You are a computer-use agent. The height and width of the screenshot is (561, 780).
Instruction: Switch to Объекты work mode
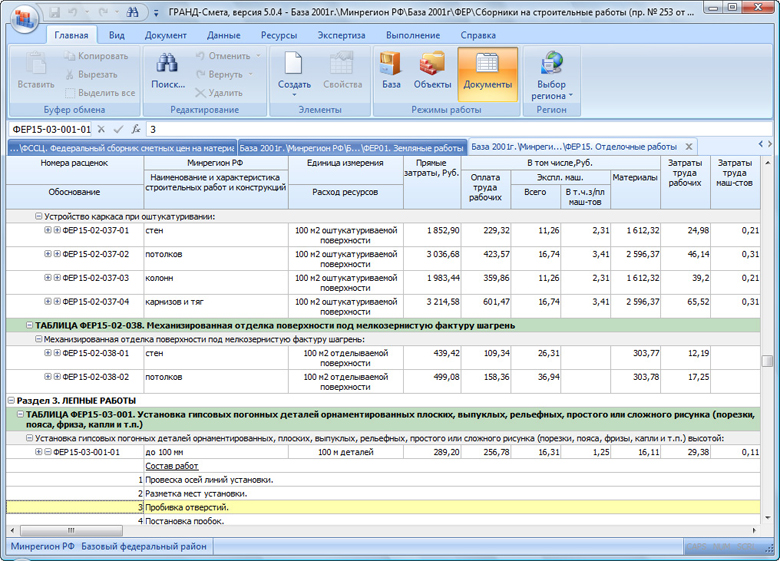tap(432, 71)
